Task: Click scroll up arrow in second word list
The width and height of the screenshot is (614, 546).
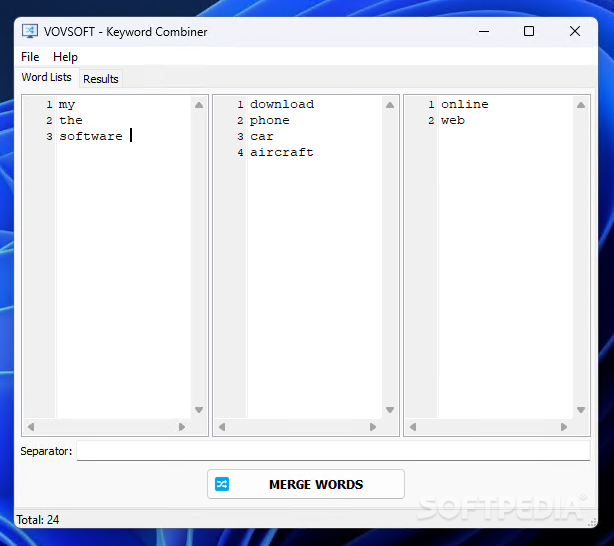Action: click(x=390, y=105)
